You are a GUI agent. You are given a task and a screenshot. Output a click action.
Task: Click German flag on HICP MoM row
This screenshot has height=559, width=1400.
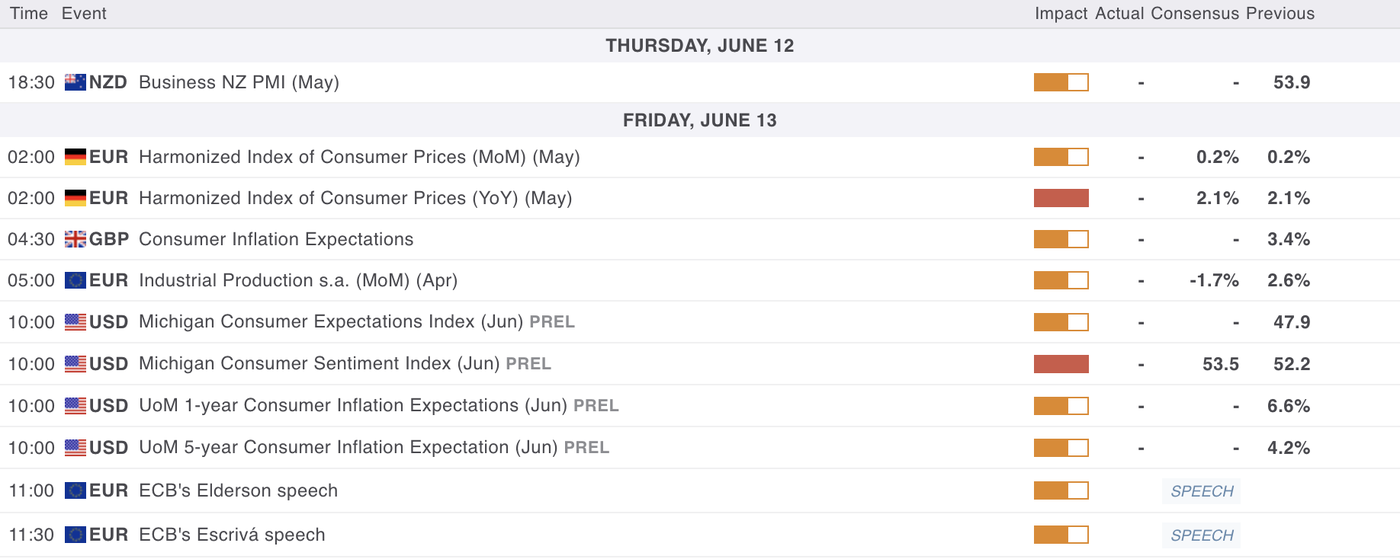[75, 157]
